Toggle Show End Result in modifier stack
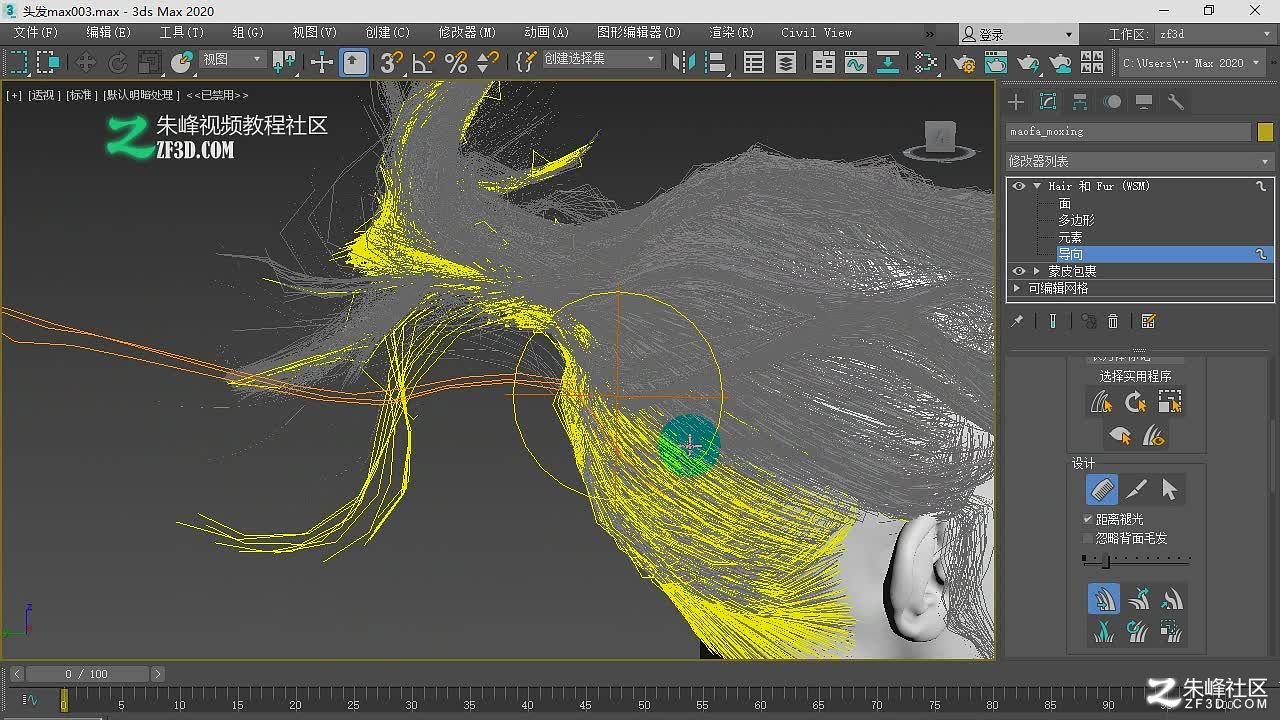1280x720 pixels. click(x=1053, y=321)
